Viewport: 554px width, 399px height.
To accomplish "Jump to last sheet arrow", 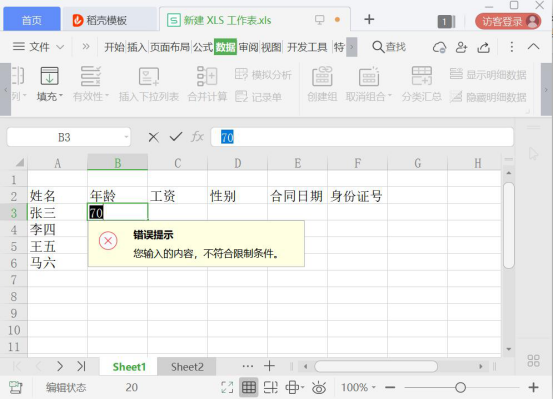I will (82, 366).
